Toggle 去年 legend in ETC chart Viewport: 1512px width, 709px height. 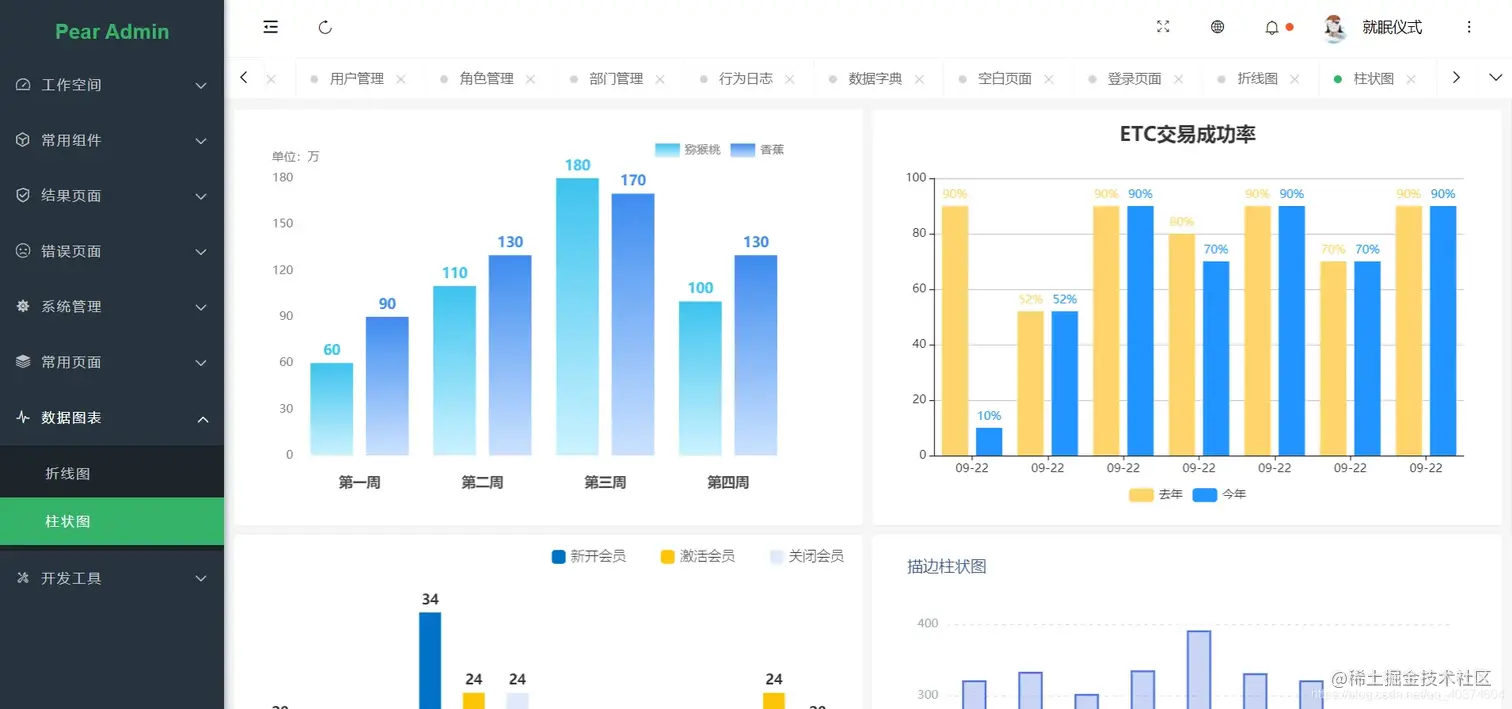(1156, 494)
